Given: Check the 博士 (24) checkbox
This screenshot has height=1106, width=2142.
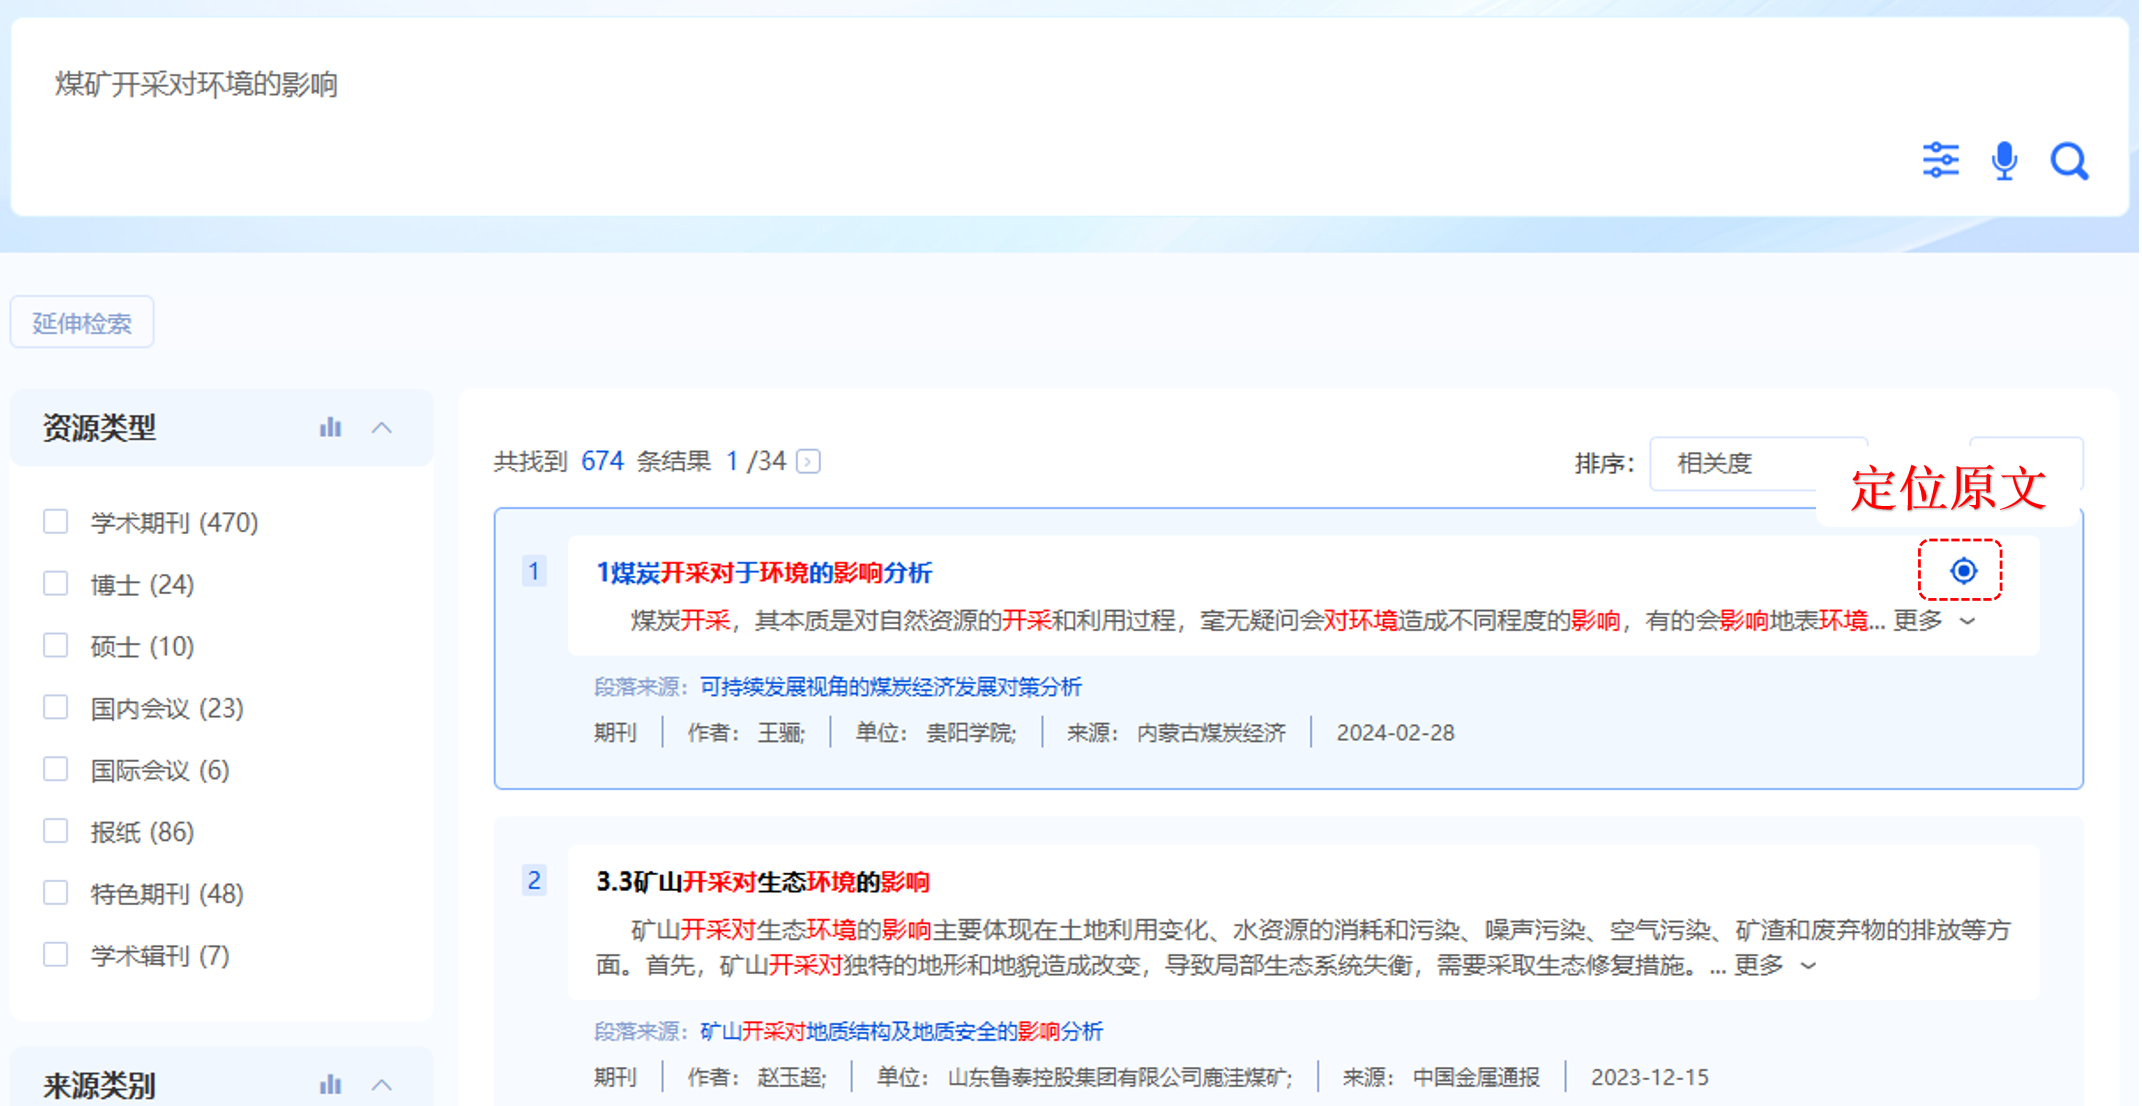Looking at the screenshot, I should 56,584.
